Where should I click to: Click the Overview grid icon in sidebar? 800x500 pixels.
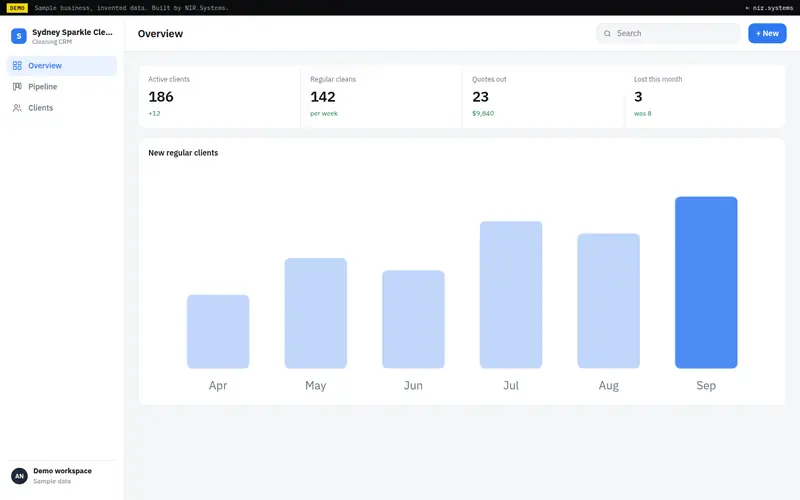(17, 66)
